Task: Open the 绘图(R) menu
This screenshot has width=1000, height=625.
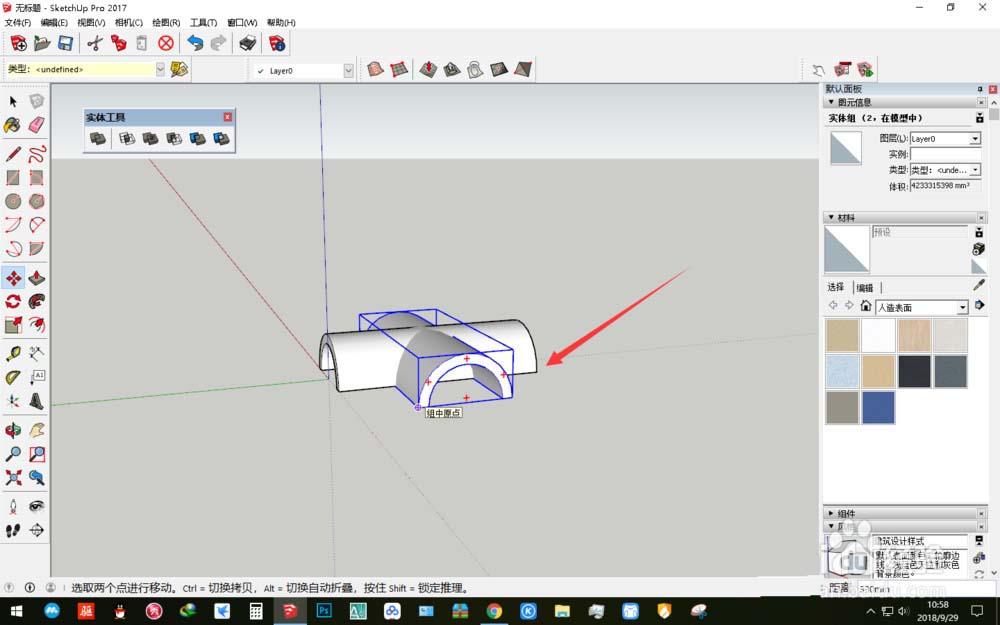Action: click(166, 22)
